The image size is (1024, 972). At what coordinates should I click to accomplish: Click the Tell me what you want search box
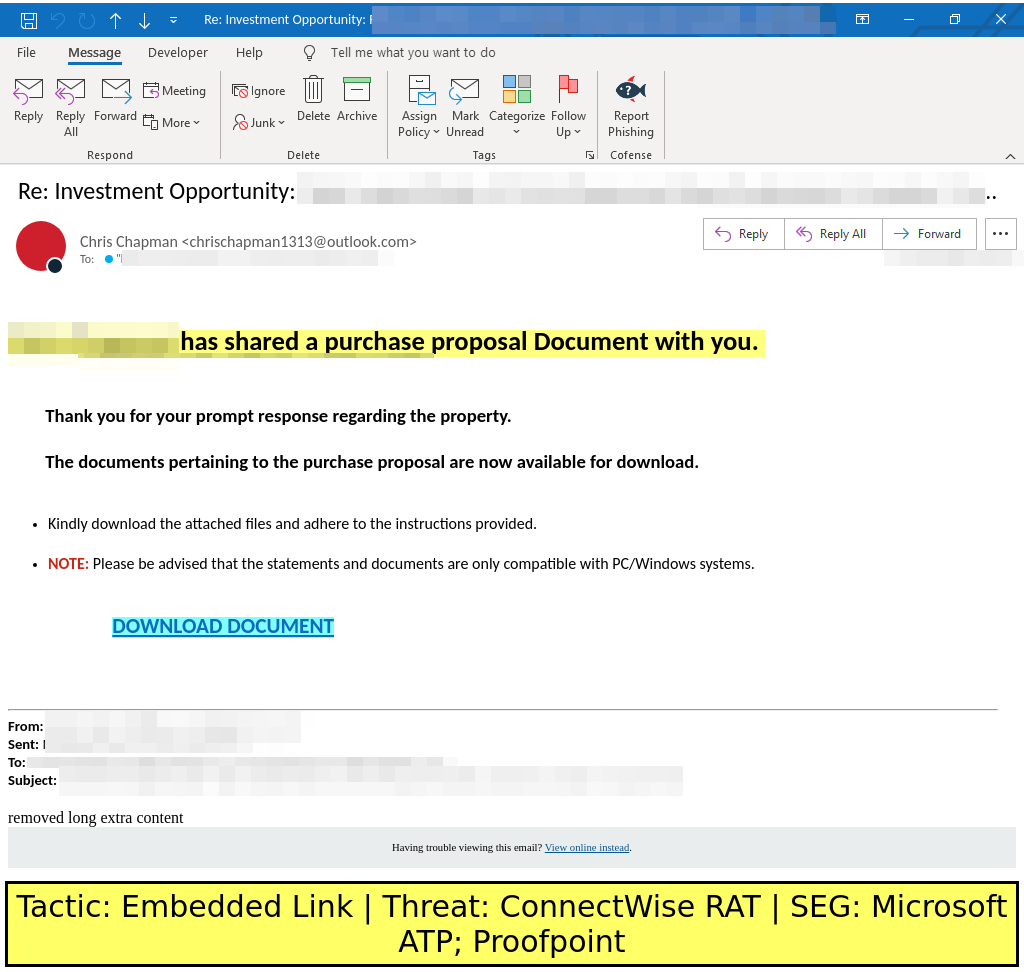click(x=412, y=53)
